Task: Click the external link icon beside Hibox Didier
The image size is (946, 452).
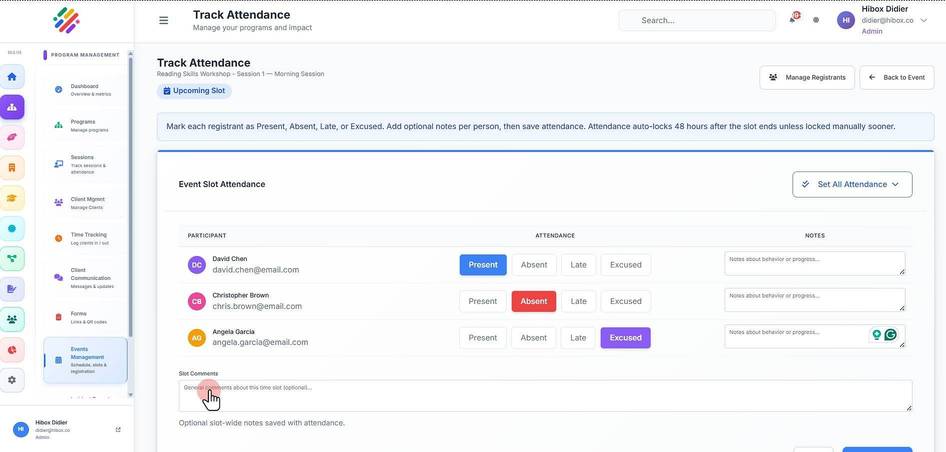Action: (x=118, y=430)
